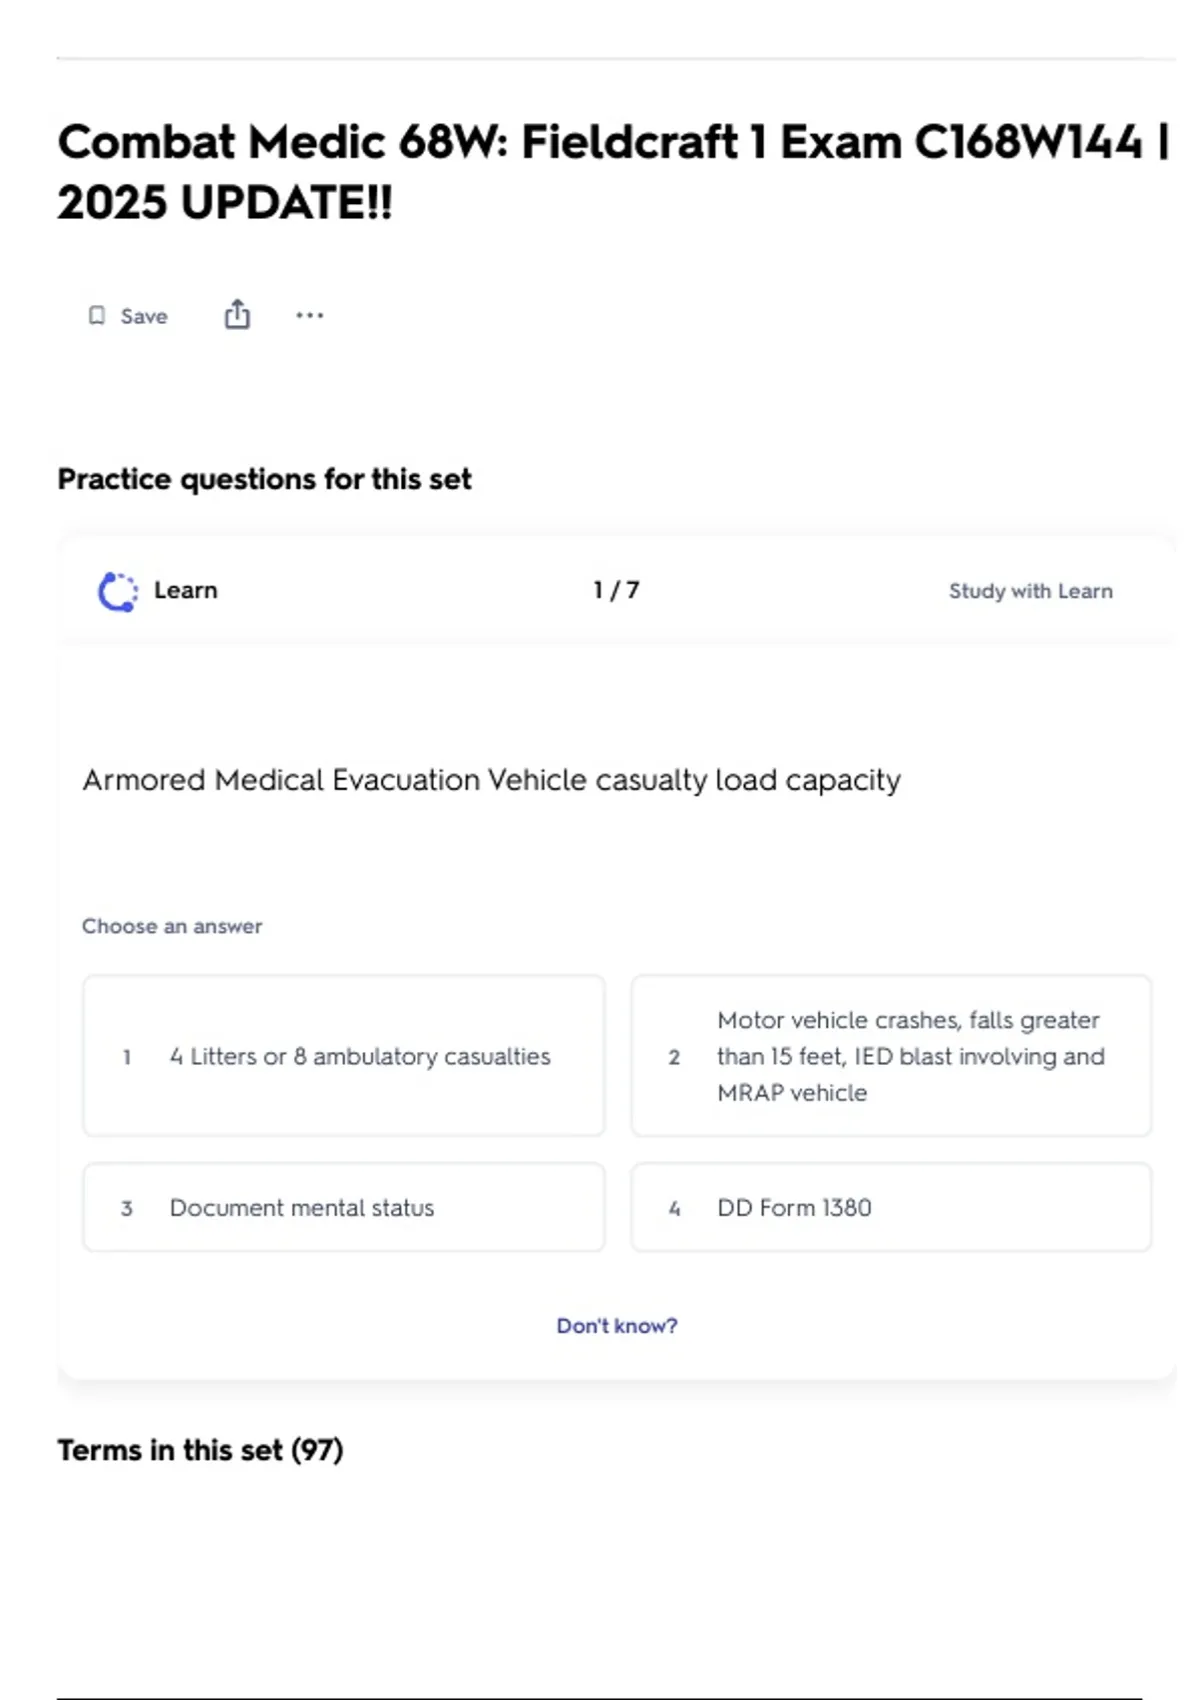Click the Learn mode circular icon
The image size is (1200, 1700).
pyautogui.click(x=118, y=591)
